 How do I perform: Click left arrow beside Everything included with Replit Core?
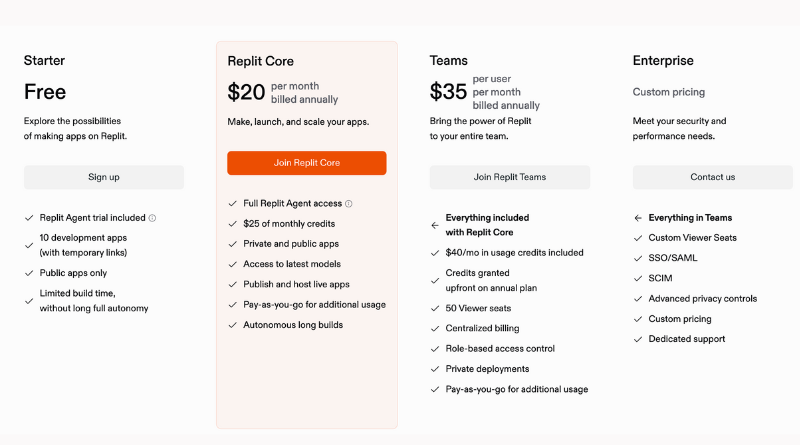(x=434, y=225)
